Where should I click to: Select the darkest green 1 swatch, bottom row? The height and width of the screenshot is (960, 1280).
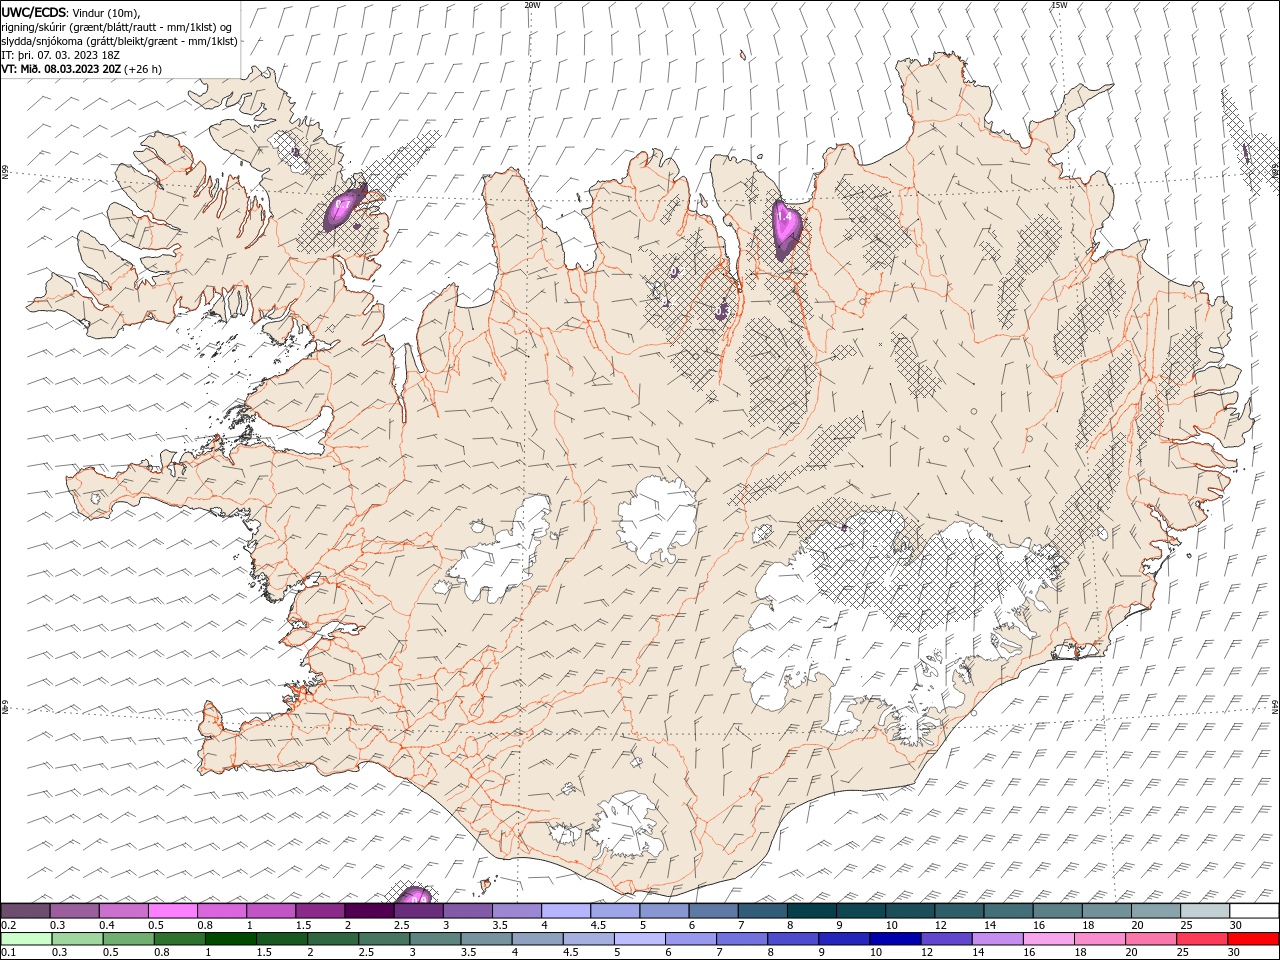click(231, 939)
